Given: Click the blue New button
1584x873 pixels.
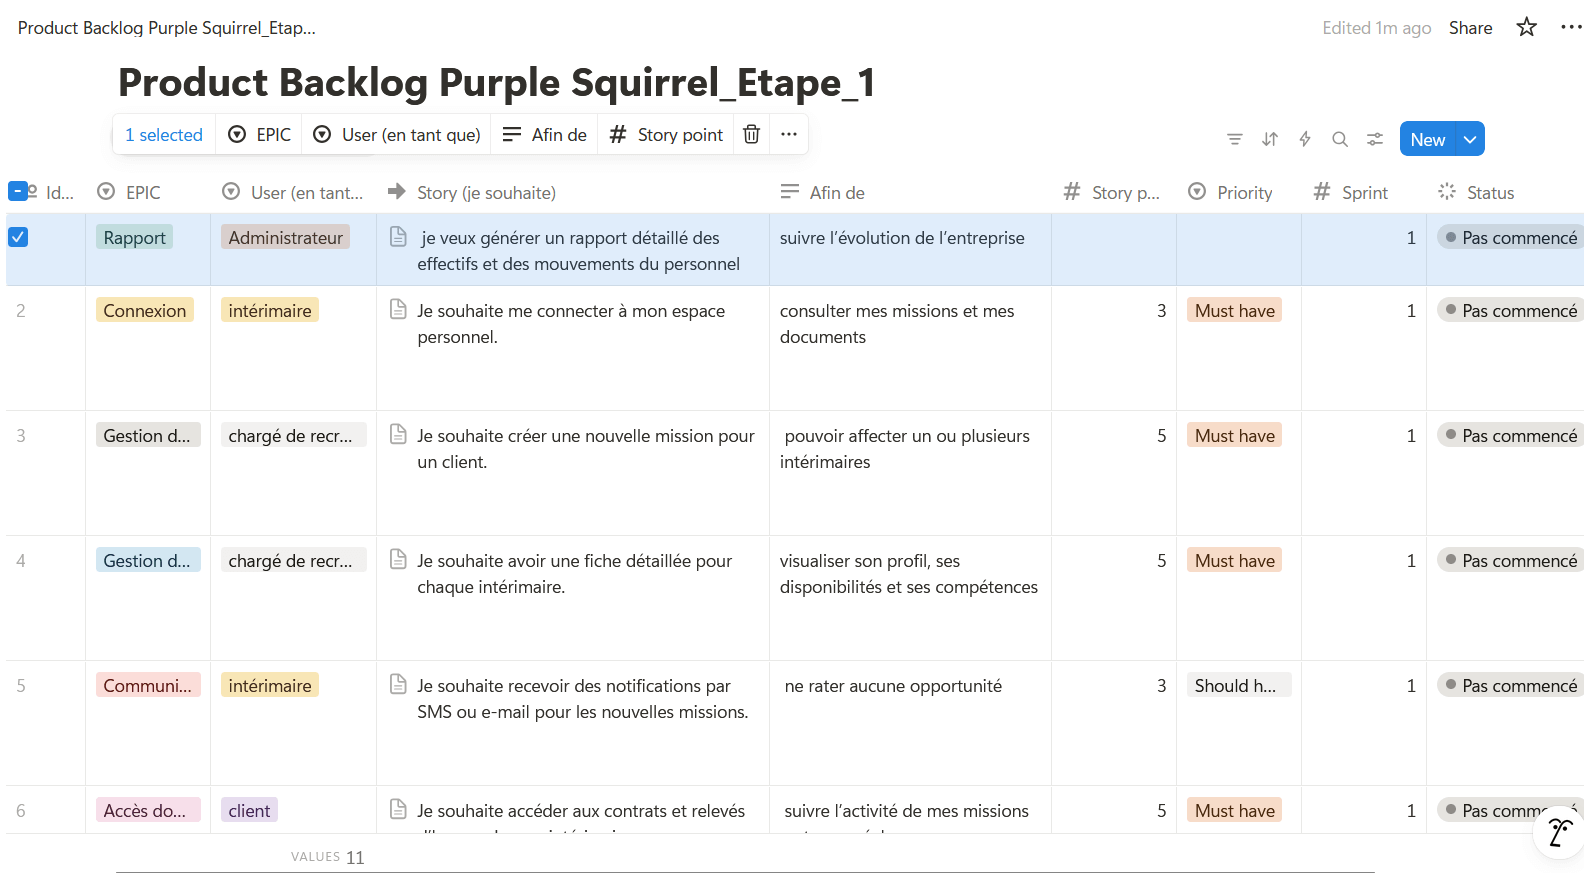Looking at the screenshot, I should coord(1427,139).
